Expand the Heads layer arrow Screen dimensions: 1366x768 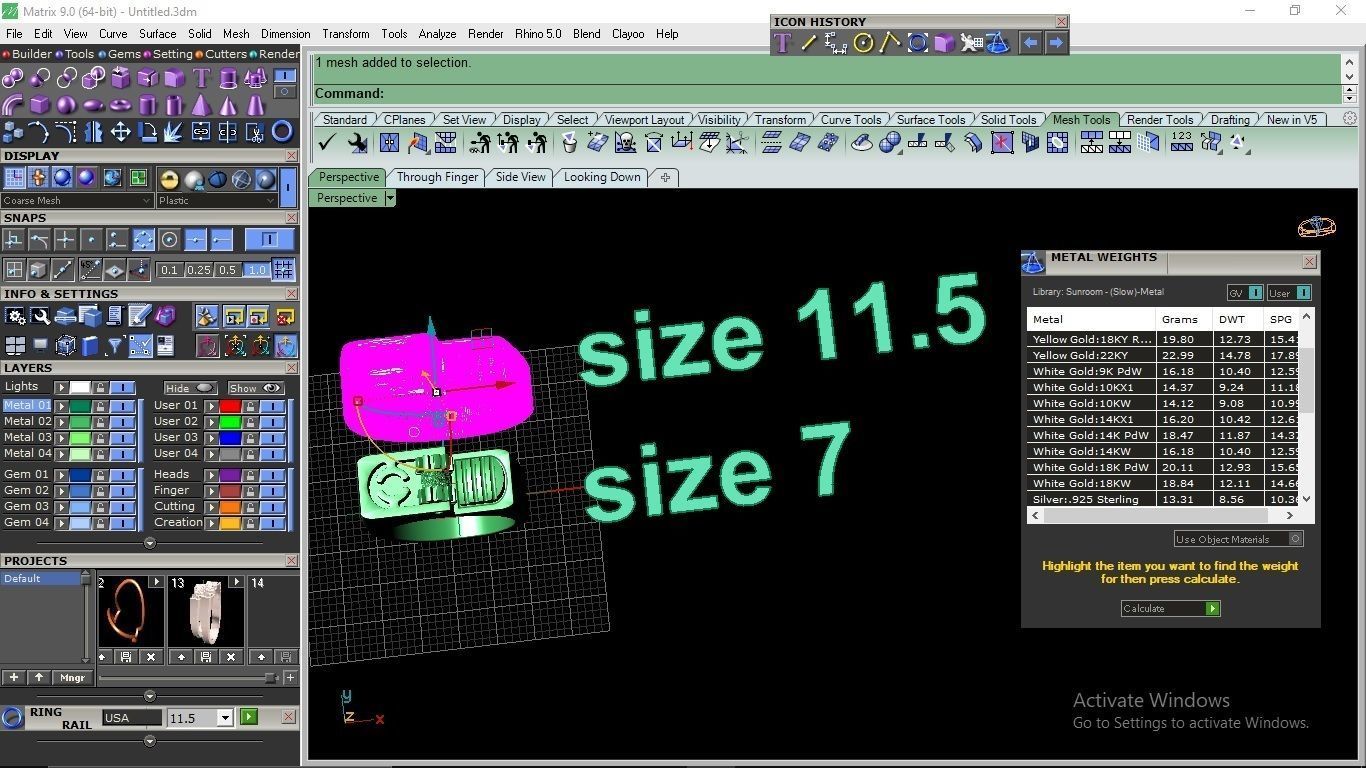[210, 475]
